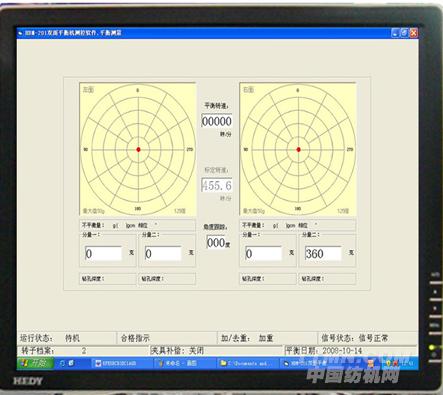Click the 右面 label on right chart
The image size is (443, 395).
point(248,90)
